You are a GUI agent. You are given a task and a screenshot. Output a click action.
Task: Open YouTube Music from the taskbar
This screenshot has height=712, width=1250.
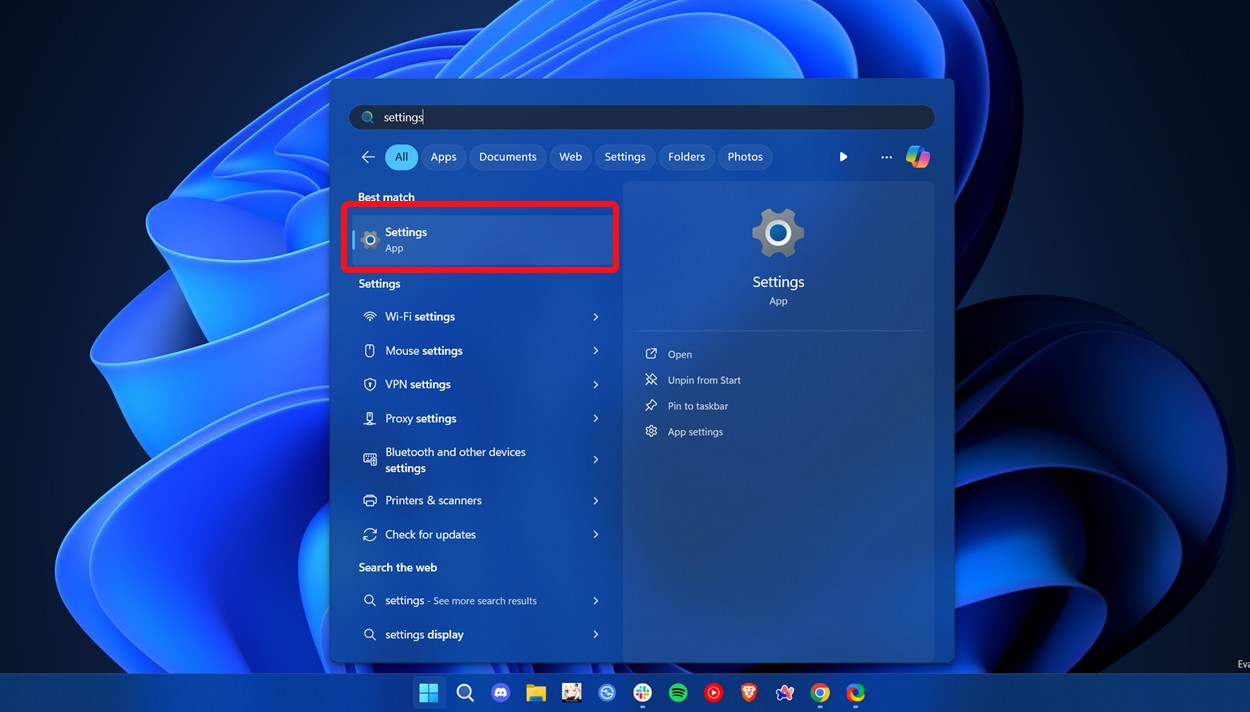coord(713,693)
